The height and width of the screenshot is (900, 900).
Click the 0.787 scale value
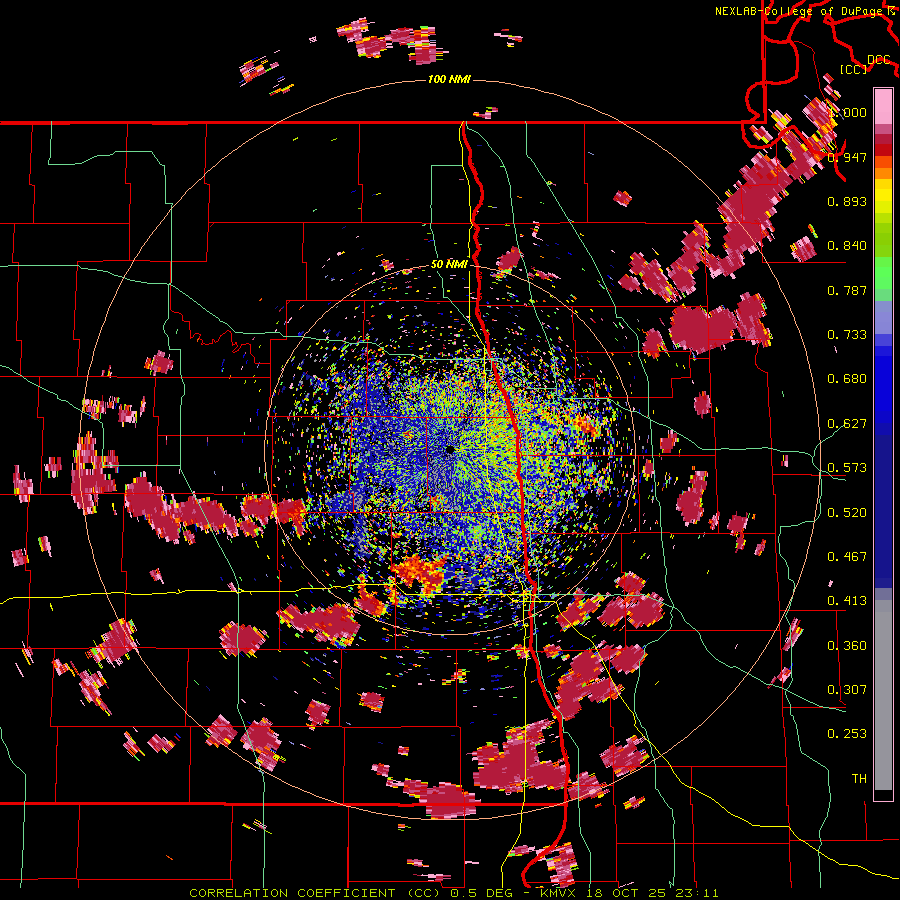(847, 290)
